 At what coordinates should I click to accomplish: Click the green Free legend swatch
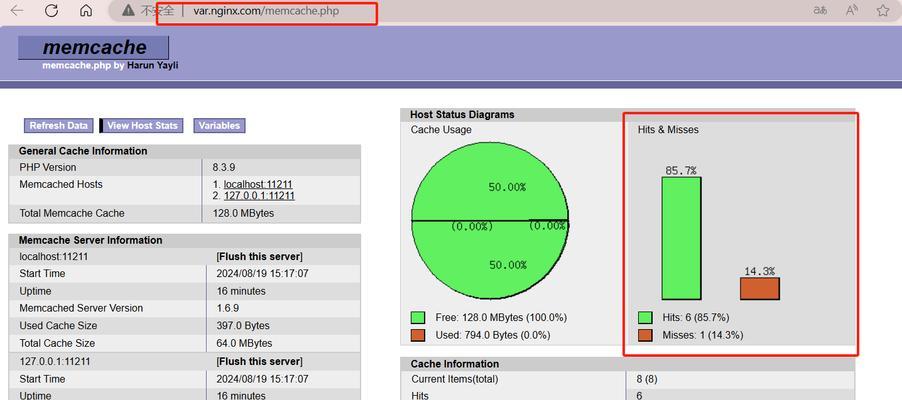click(x=418, y=318)
